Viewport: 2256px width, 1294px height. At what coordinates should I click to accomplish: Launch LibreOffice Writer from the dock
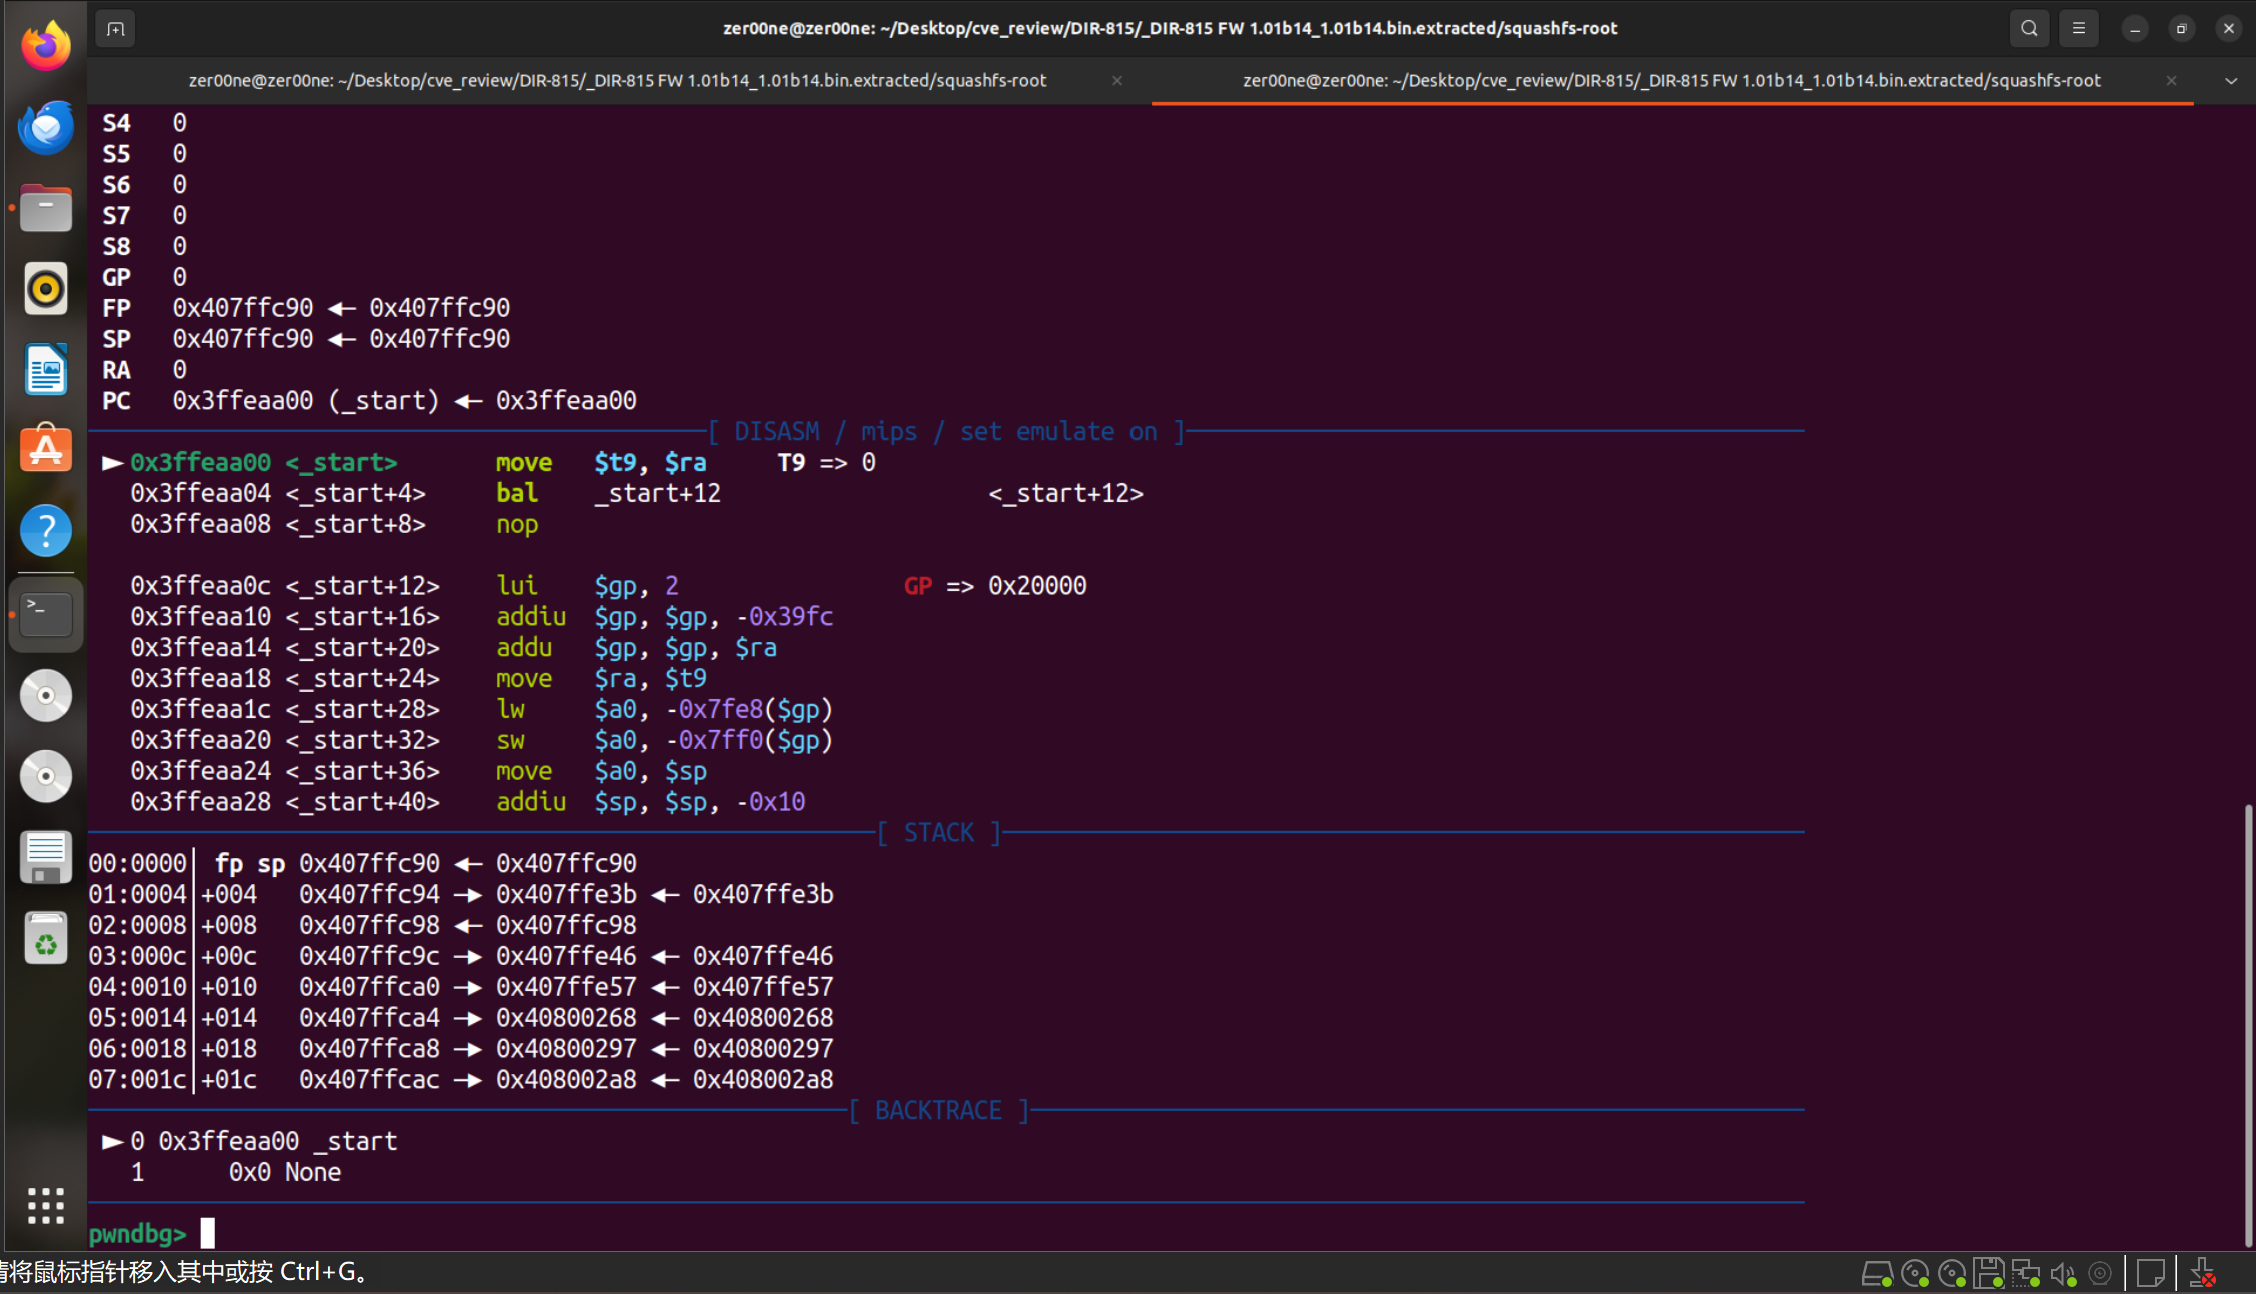[x=46, y=370]
